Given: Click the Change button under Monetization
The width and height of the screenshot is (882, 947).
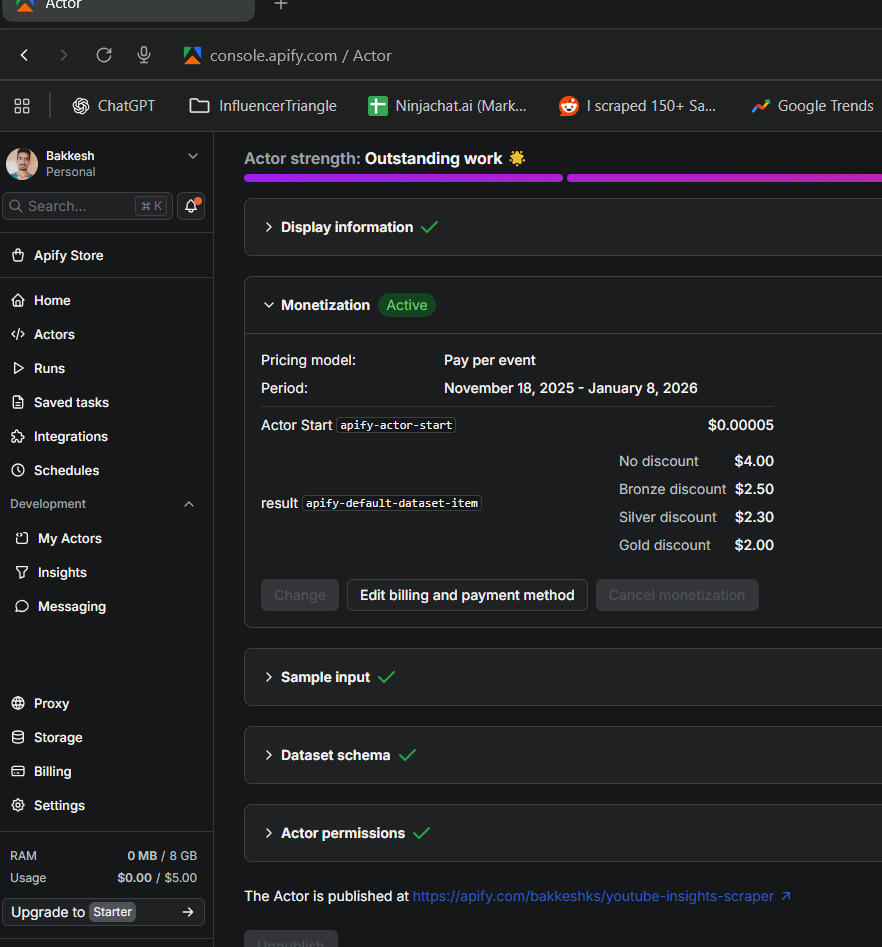Looking at the screenshot, I should coord(300,595).
